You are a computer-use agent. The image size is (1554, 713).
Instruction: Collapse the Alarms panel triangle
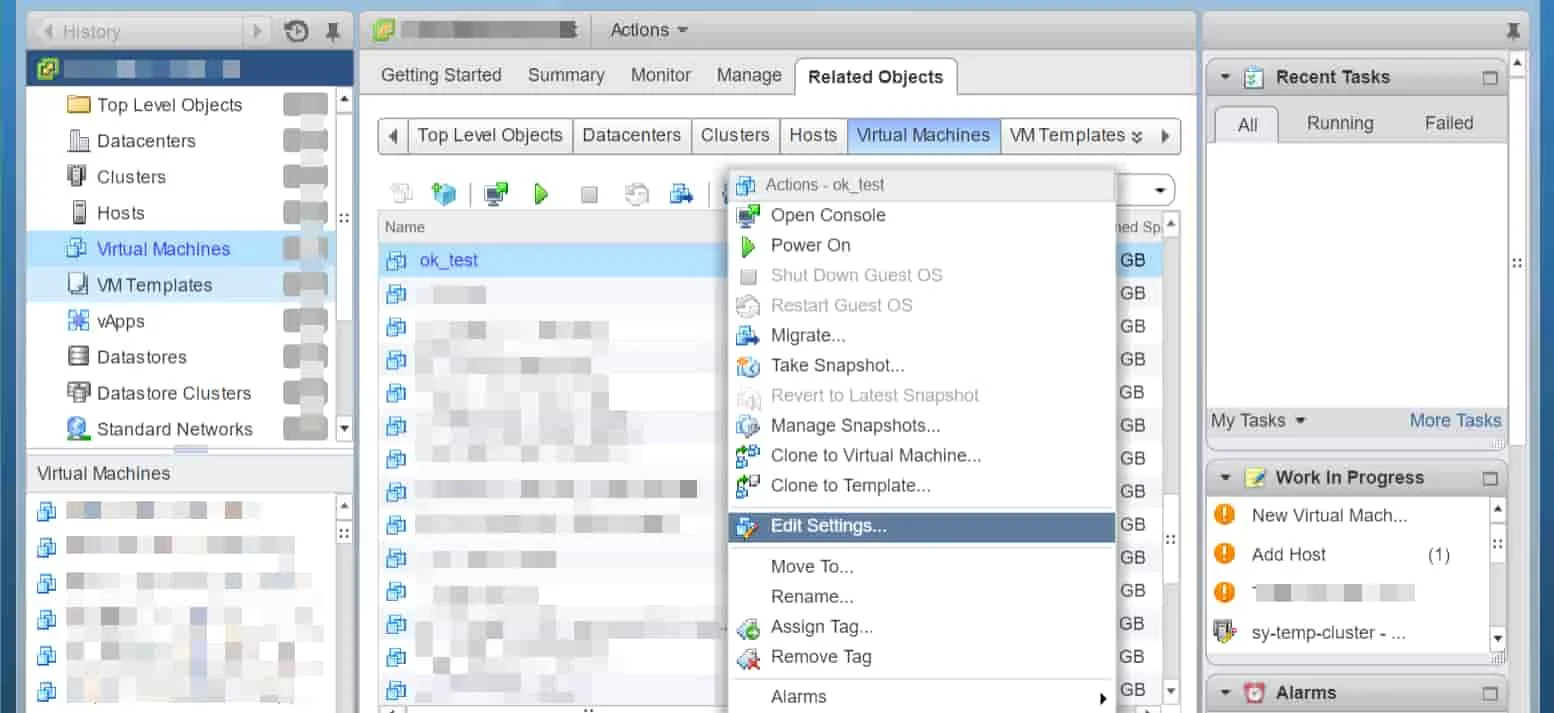[x=1224, y=693]
